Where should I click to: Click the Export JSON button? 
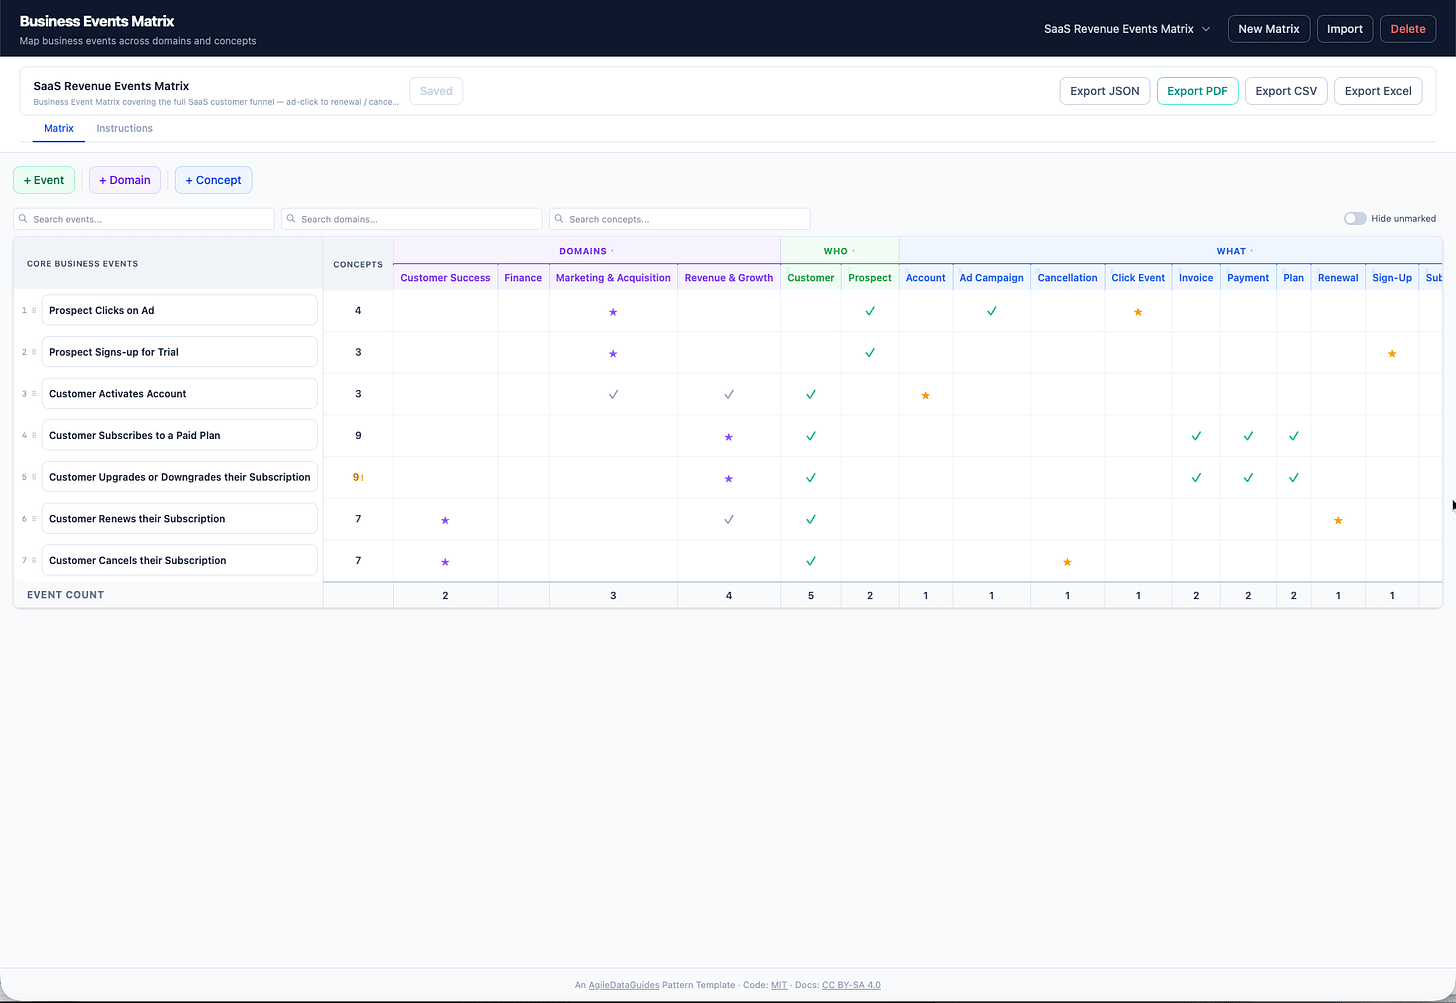(1105, 91)
